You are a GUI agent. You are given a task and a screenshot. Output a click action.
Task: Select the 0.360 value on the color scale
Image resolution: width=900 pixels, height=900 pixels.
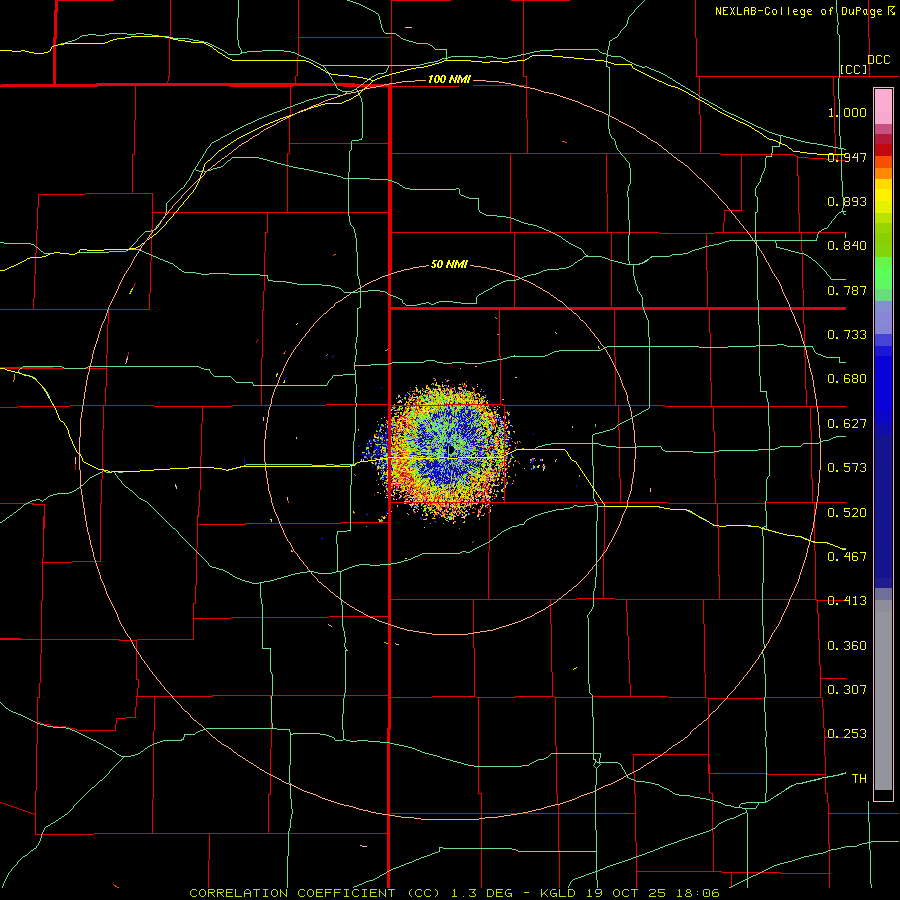click(847, 646)
